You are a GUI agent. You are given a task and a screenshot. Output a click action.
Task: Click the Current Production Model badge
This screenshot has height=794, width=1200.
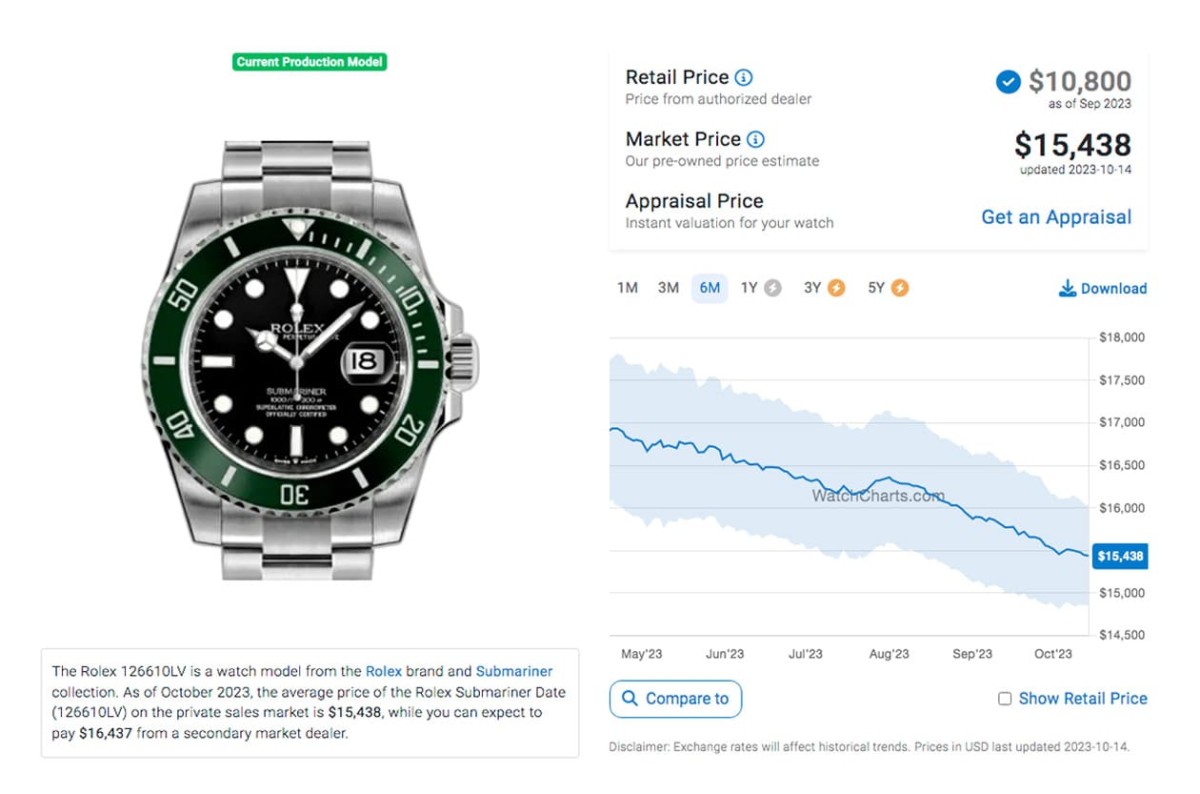(309, 62)
